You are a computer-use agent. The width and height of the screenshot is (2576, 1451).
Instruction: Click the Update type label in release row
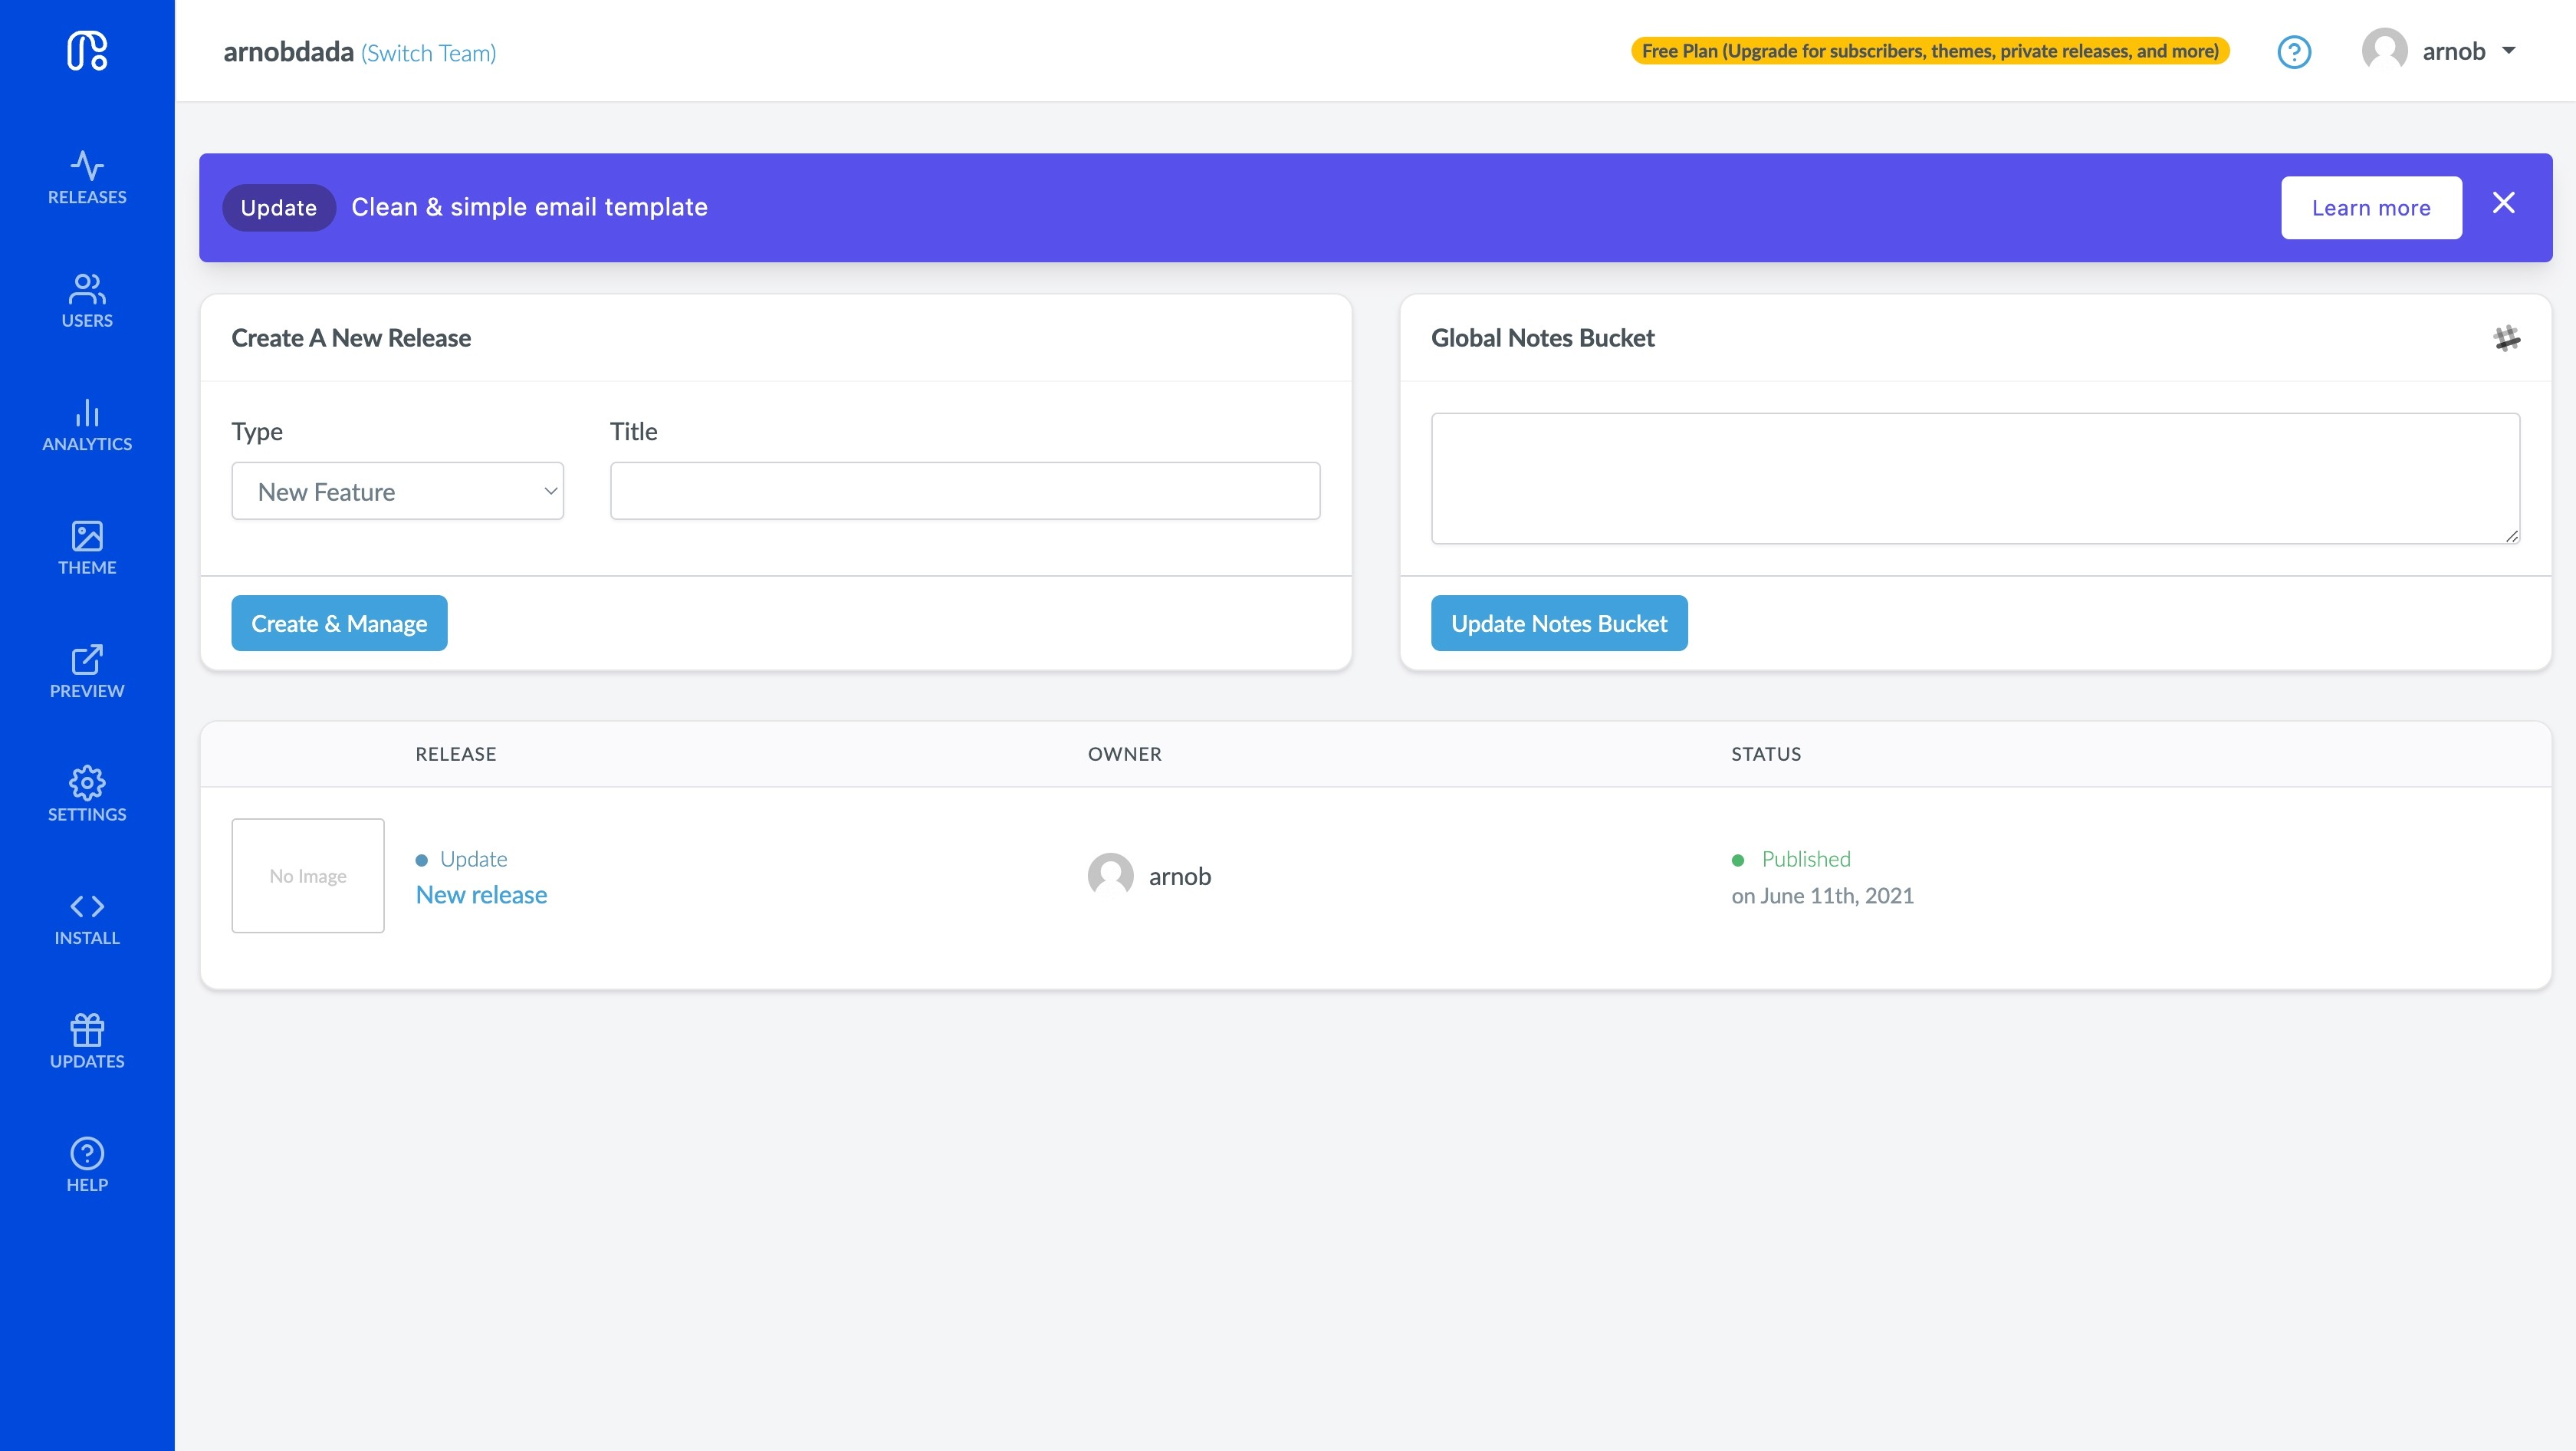pos(473,859)
